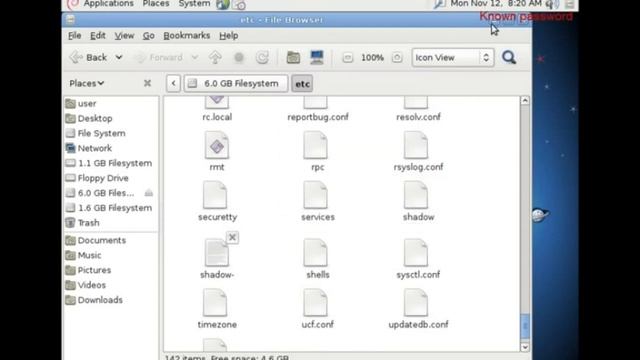This screenshot has width=640, height=360.
Task: Open the Back history dropdown arrow
Action: [119, 58]
